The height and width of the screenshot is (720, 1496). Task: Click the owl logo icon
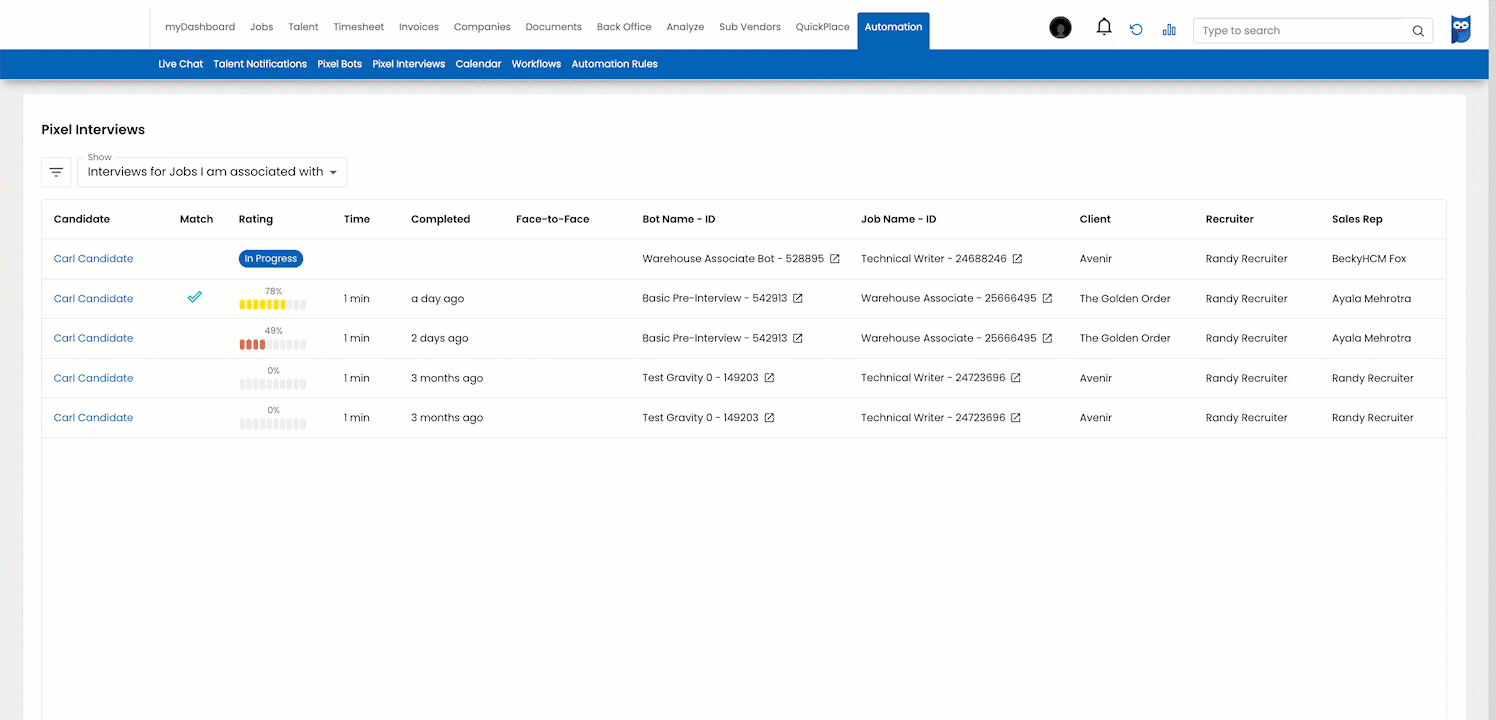[x=1461, y=29]
